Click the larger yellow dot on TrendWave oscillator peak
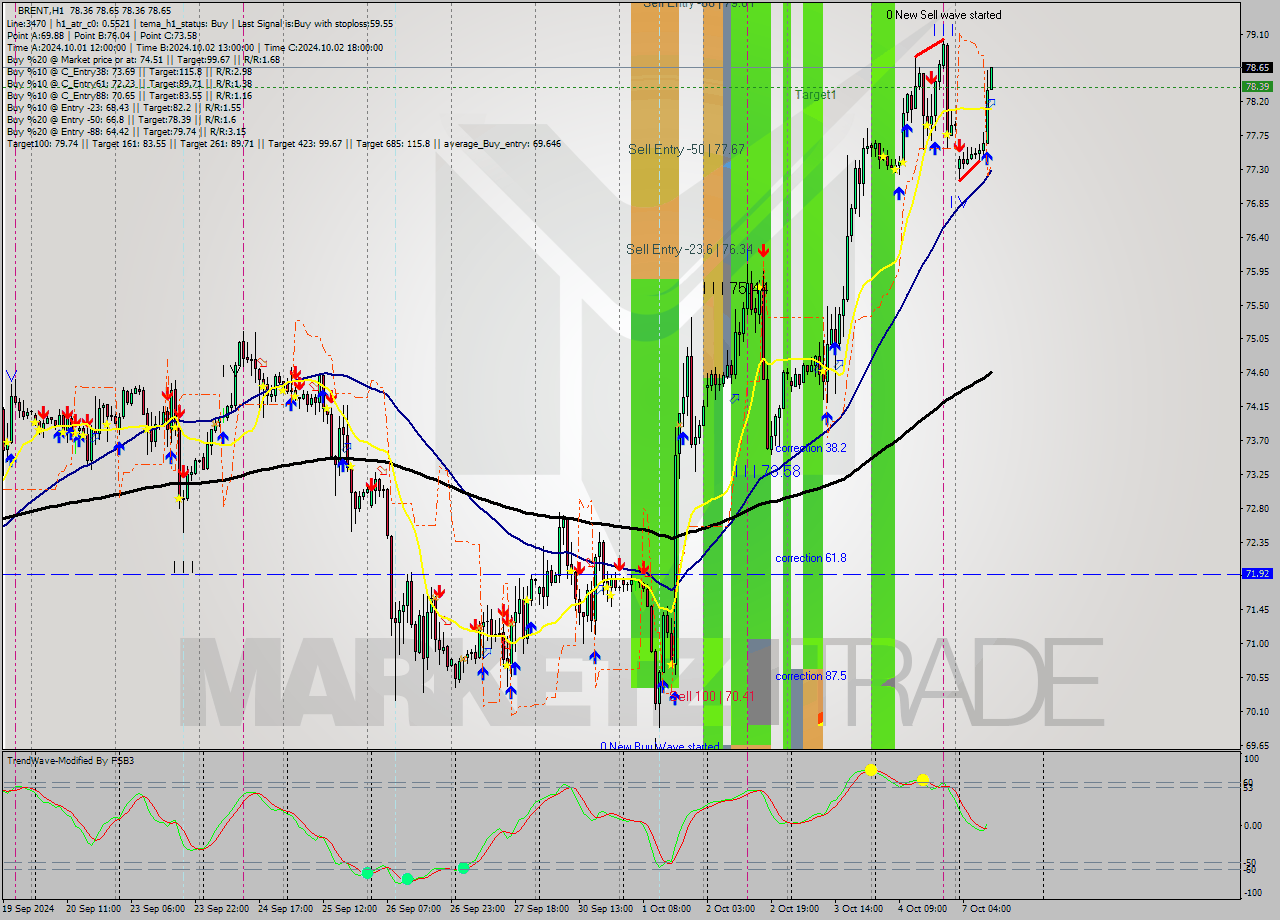The image size is (1280, 920). 871,769
